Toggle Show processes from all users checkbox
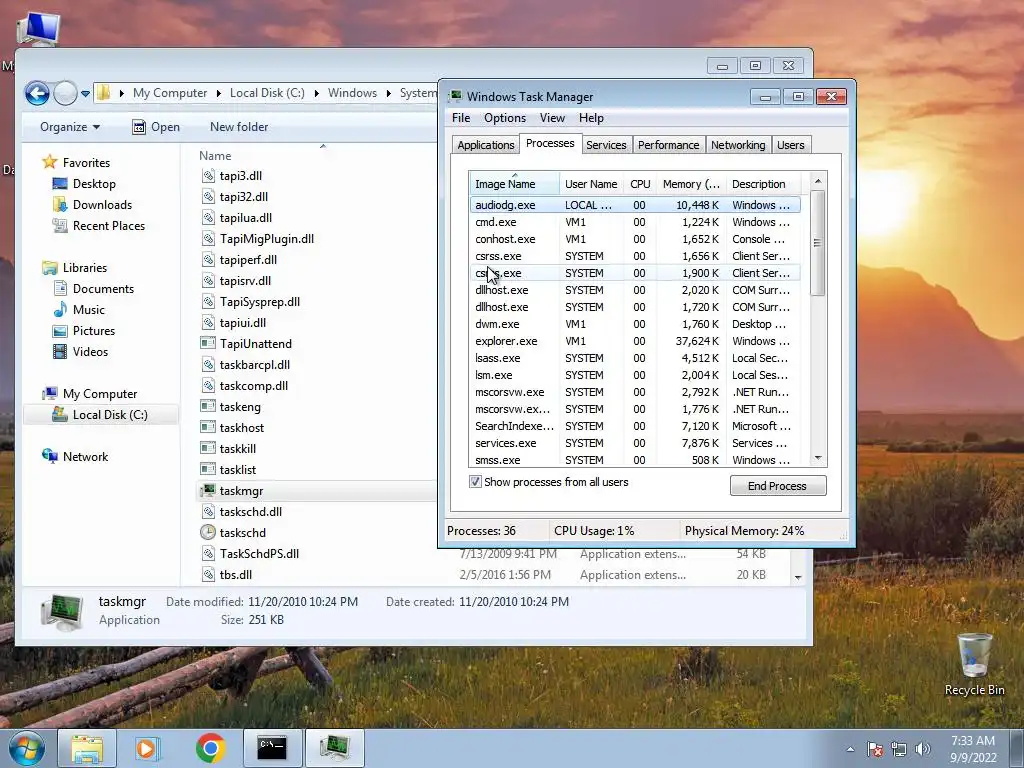 [475, 482]
